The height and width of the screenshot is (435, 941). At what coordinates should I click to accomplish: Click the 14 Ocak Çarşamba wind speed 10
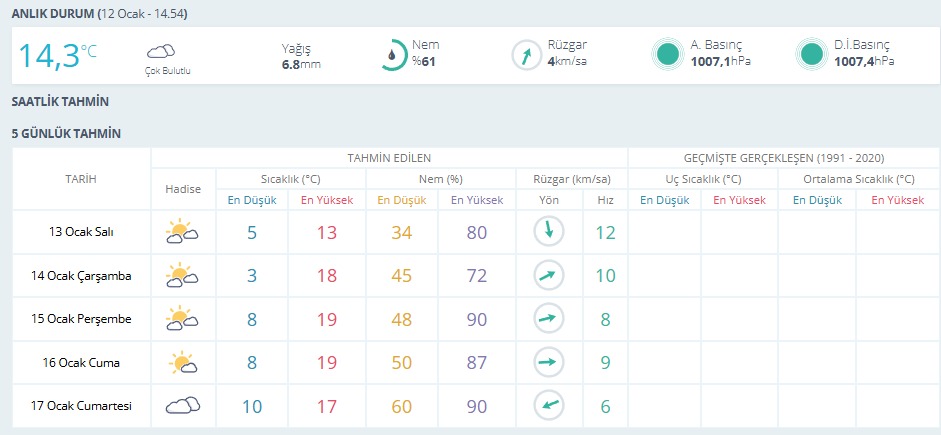coord(606,276)
